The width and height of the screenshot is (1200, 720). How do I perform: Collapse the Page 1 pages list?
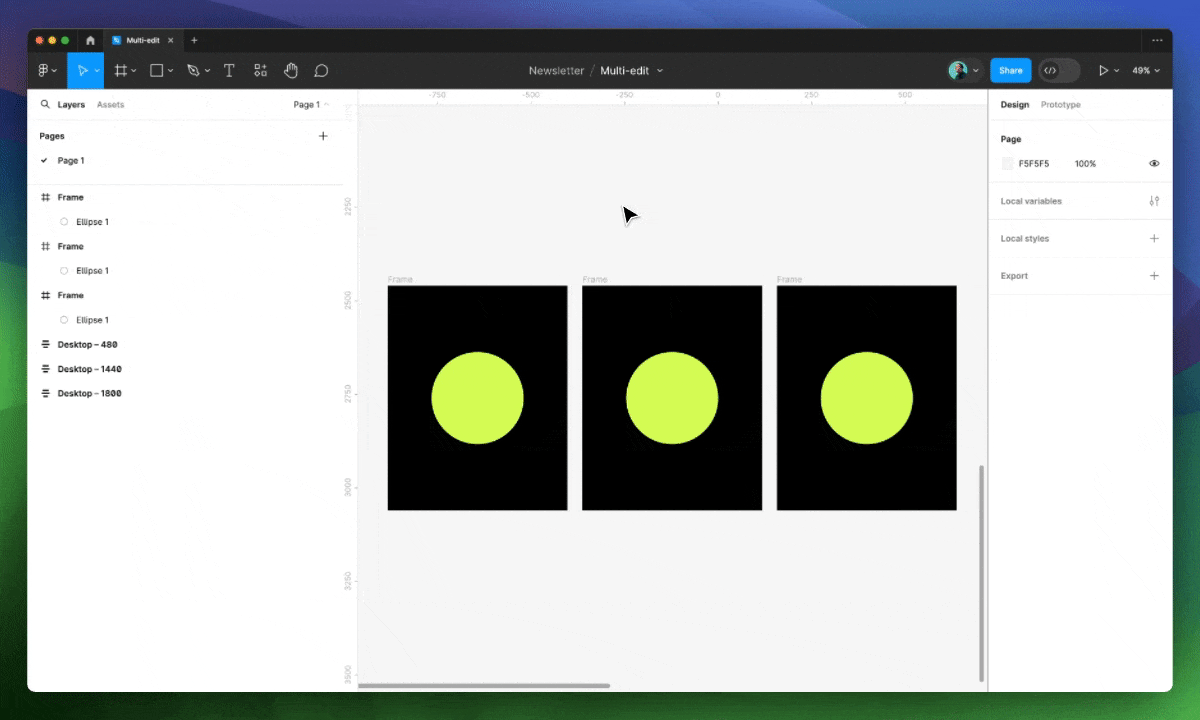click(311, 104)
